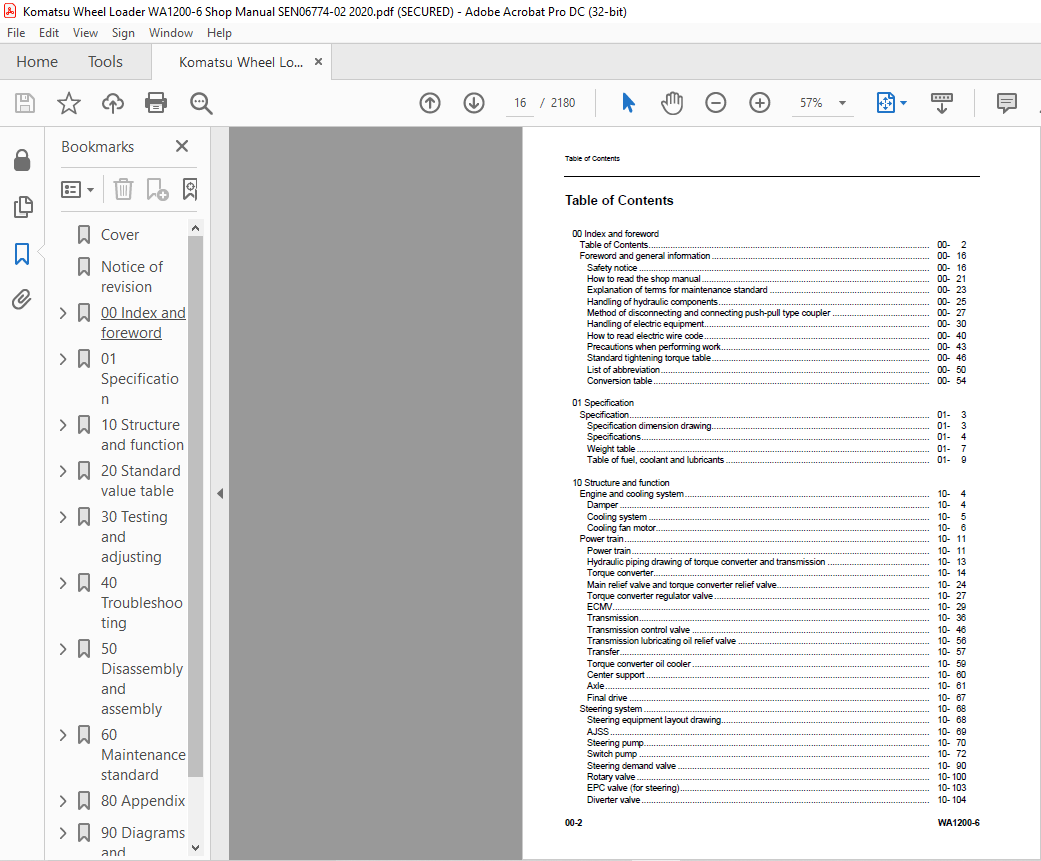Click the bookmarks scrollbar up arrow

click(195, 228)
